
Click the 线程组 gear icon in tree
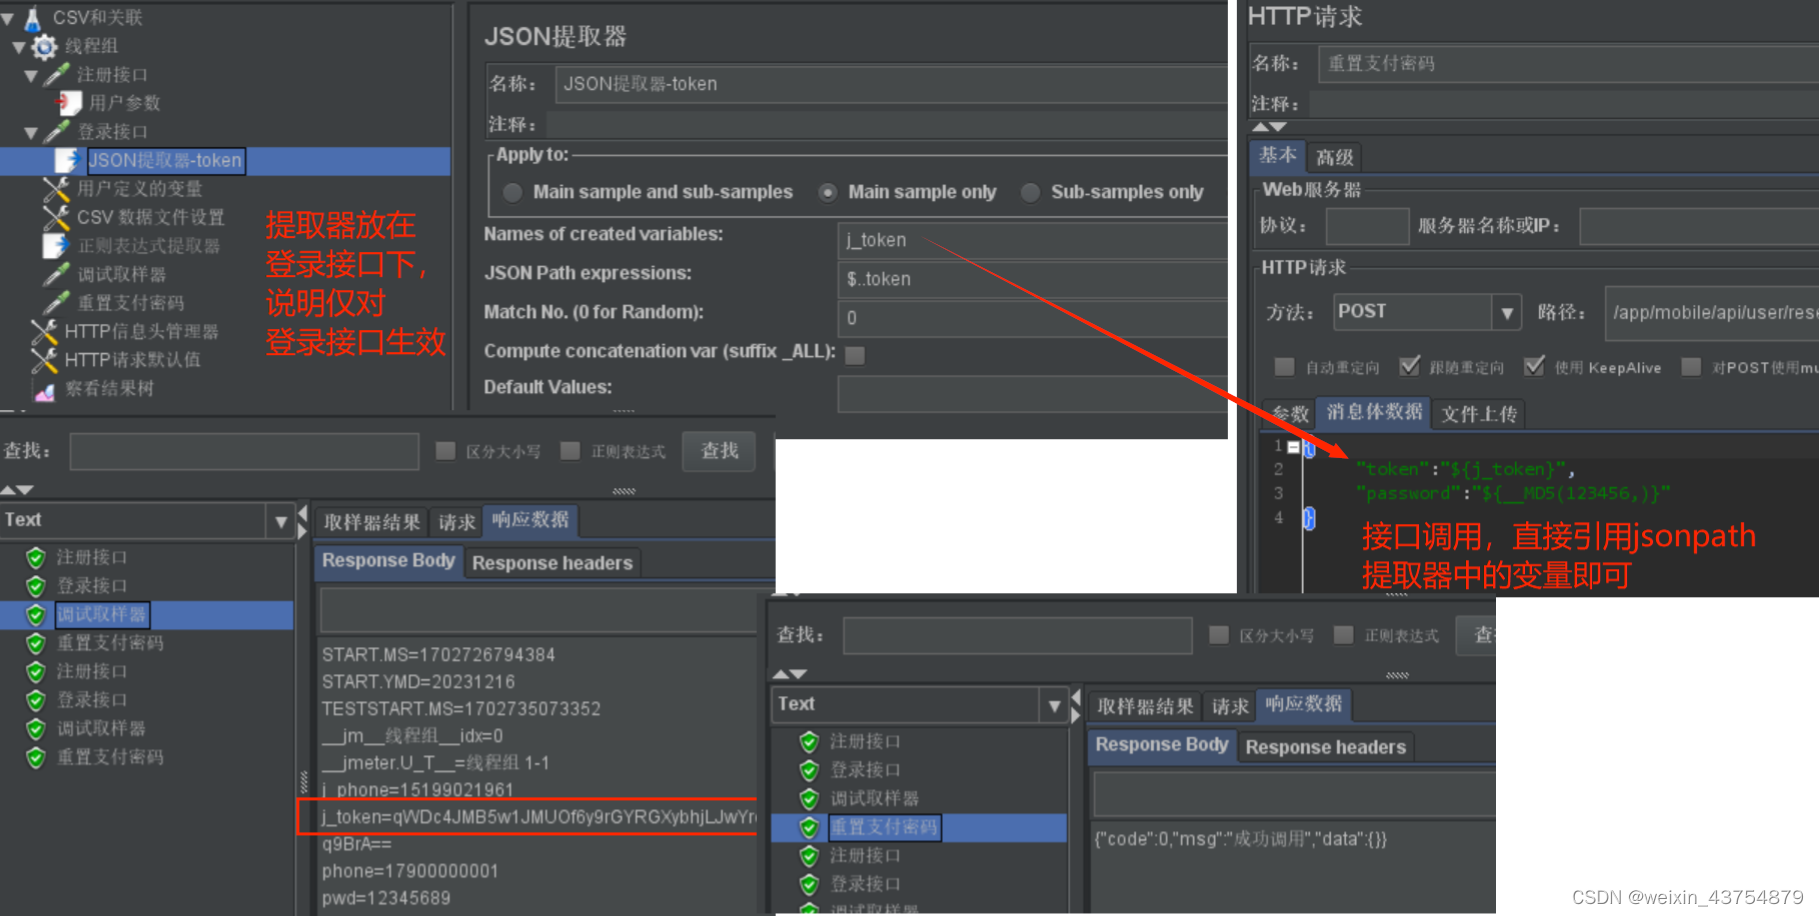[x=44, y=46]
